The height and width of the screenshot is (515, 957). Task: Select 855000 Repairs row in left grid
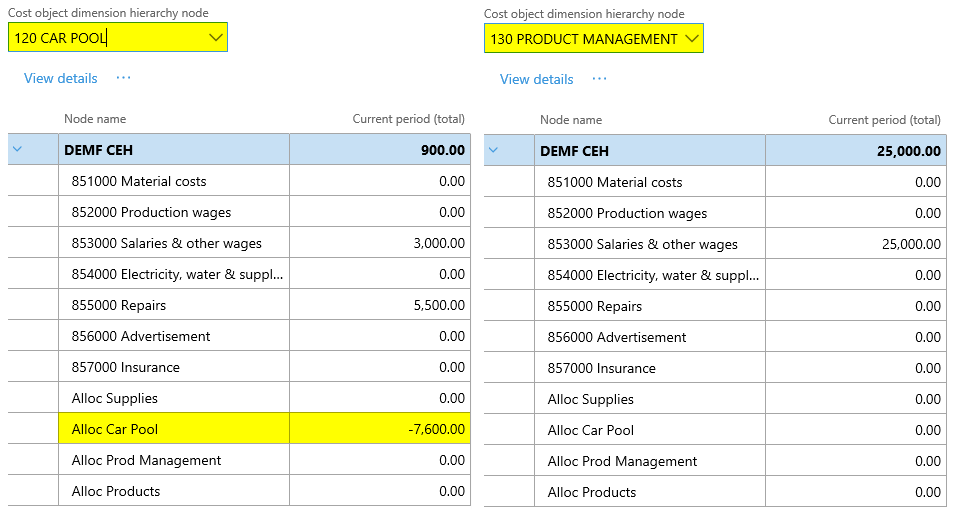point(119,305)
